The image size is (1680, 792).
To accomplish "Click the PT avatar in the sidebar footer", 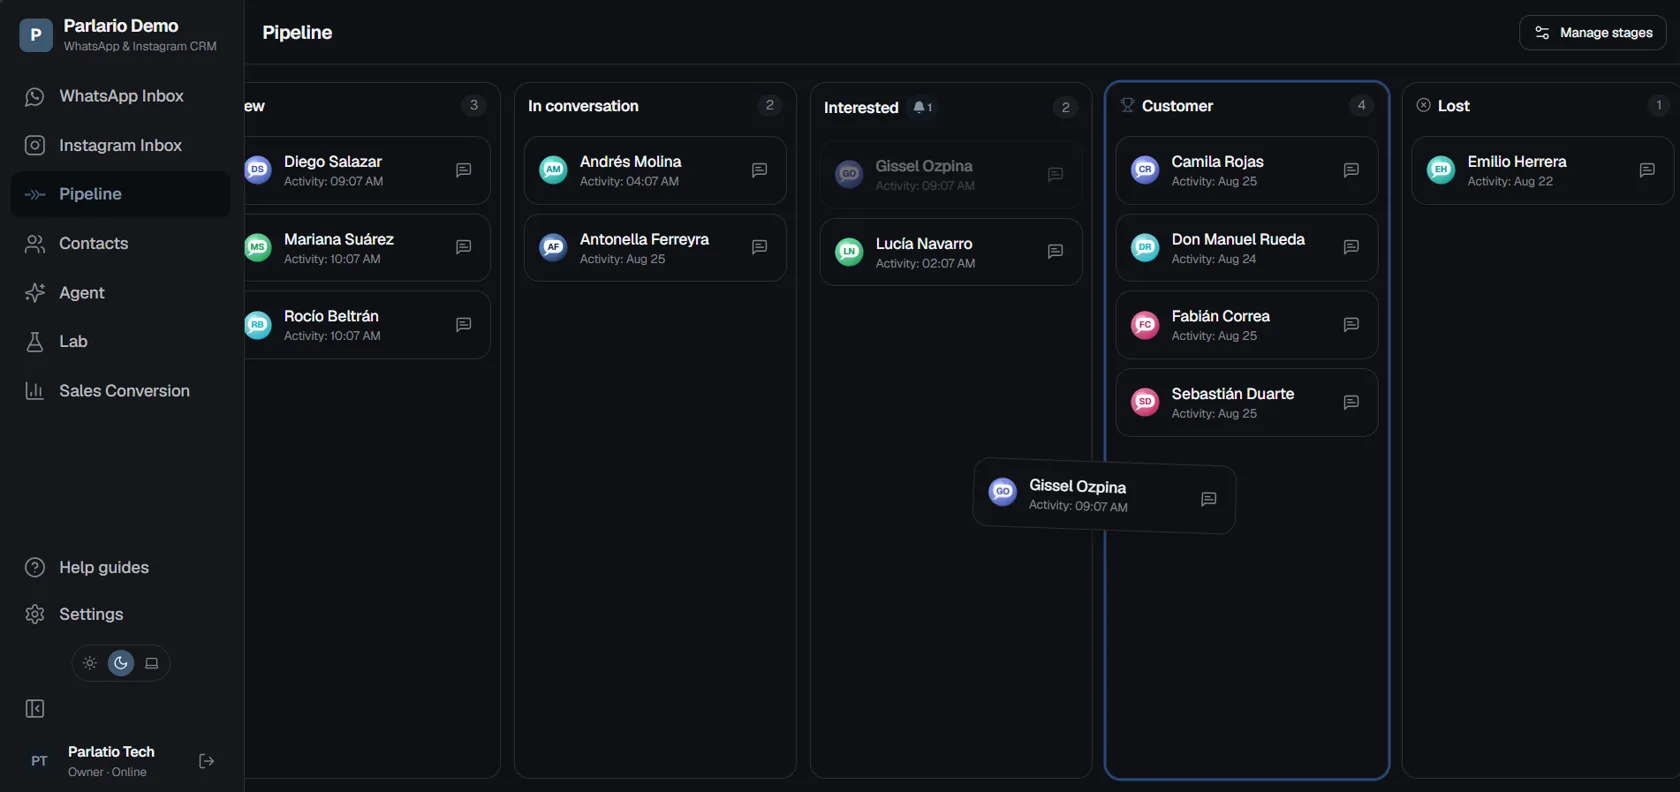I will (39, 761).
